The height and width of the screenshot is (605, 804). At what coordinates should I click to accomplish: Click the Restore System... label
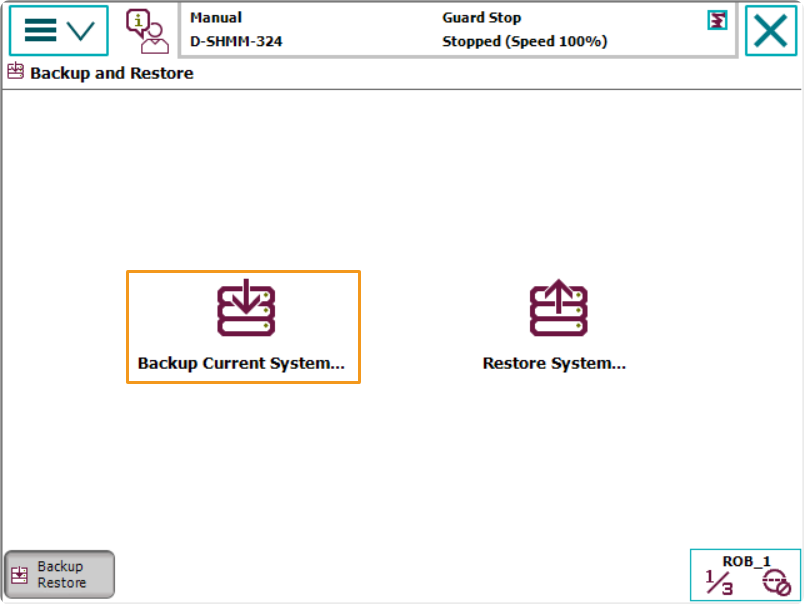click(555, 363)
